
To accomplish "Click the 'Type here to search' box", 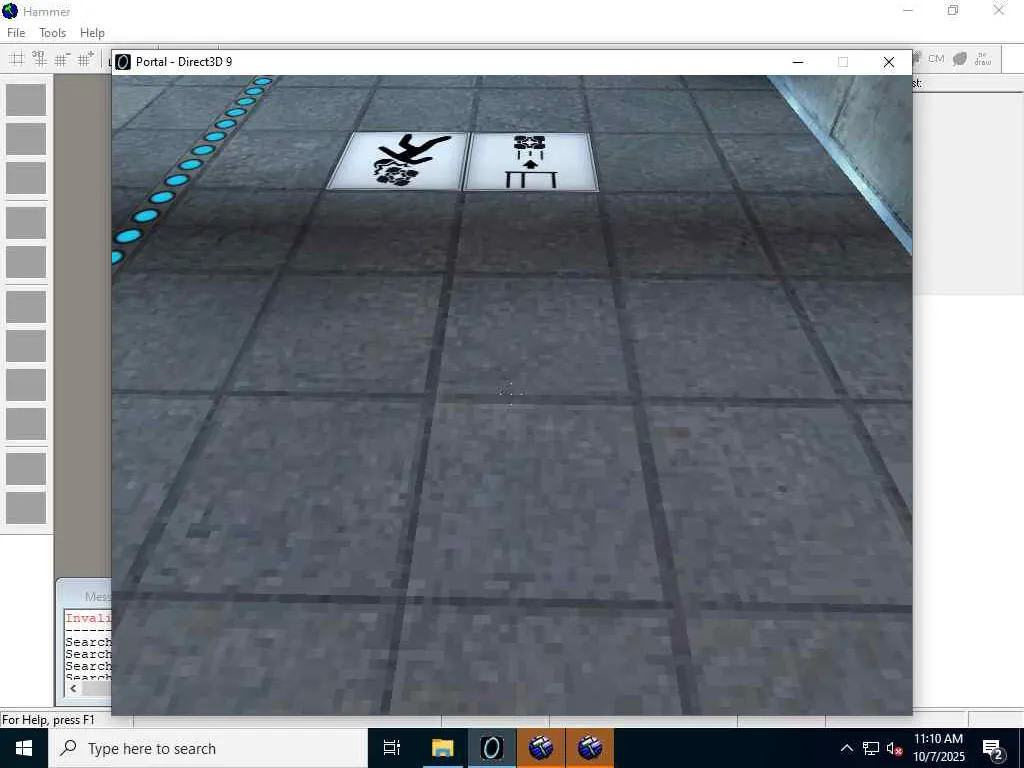I will 208,748.
